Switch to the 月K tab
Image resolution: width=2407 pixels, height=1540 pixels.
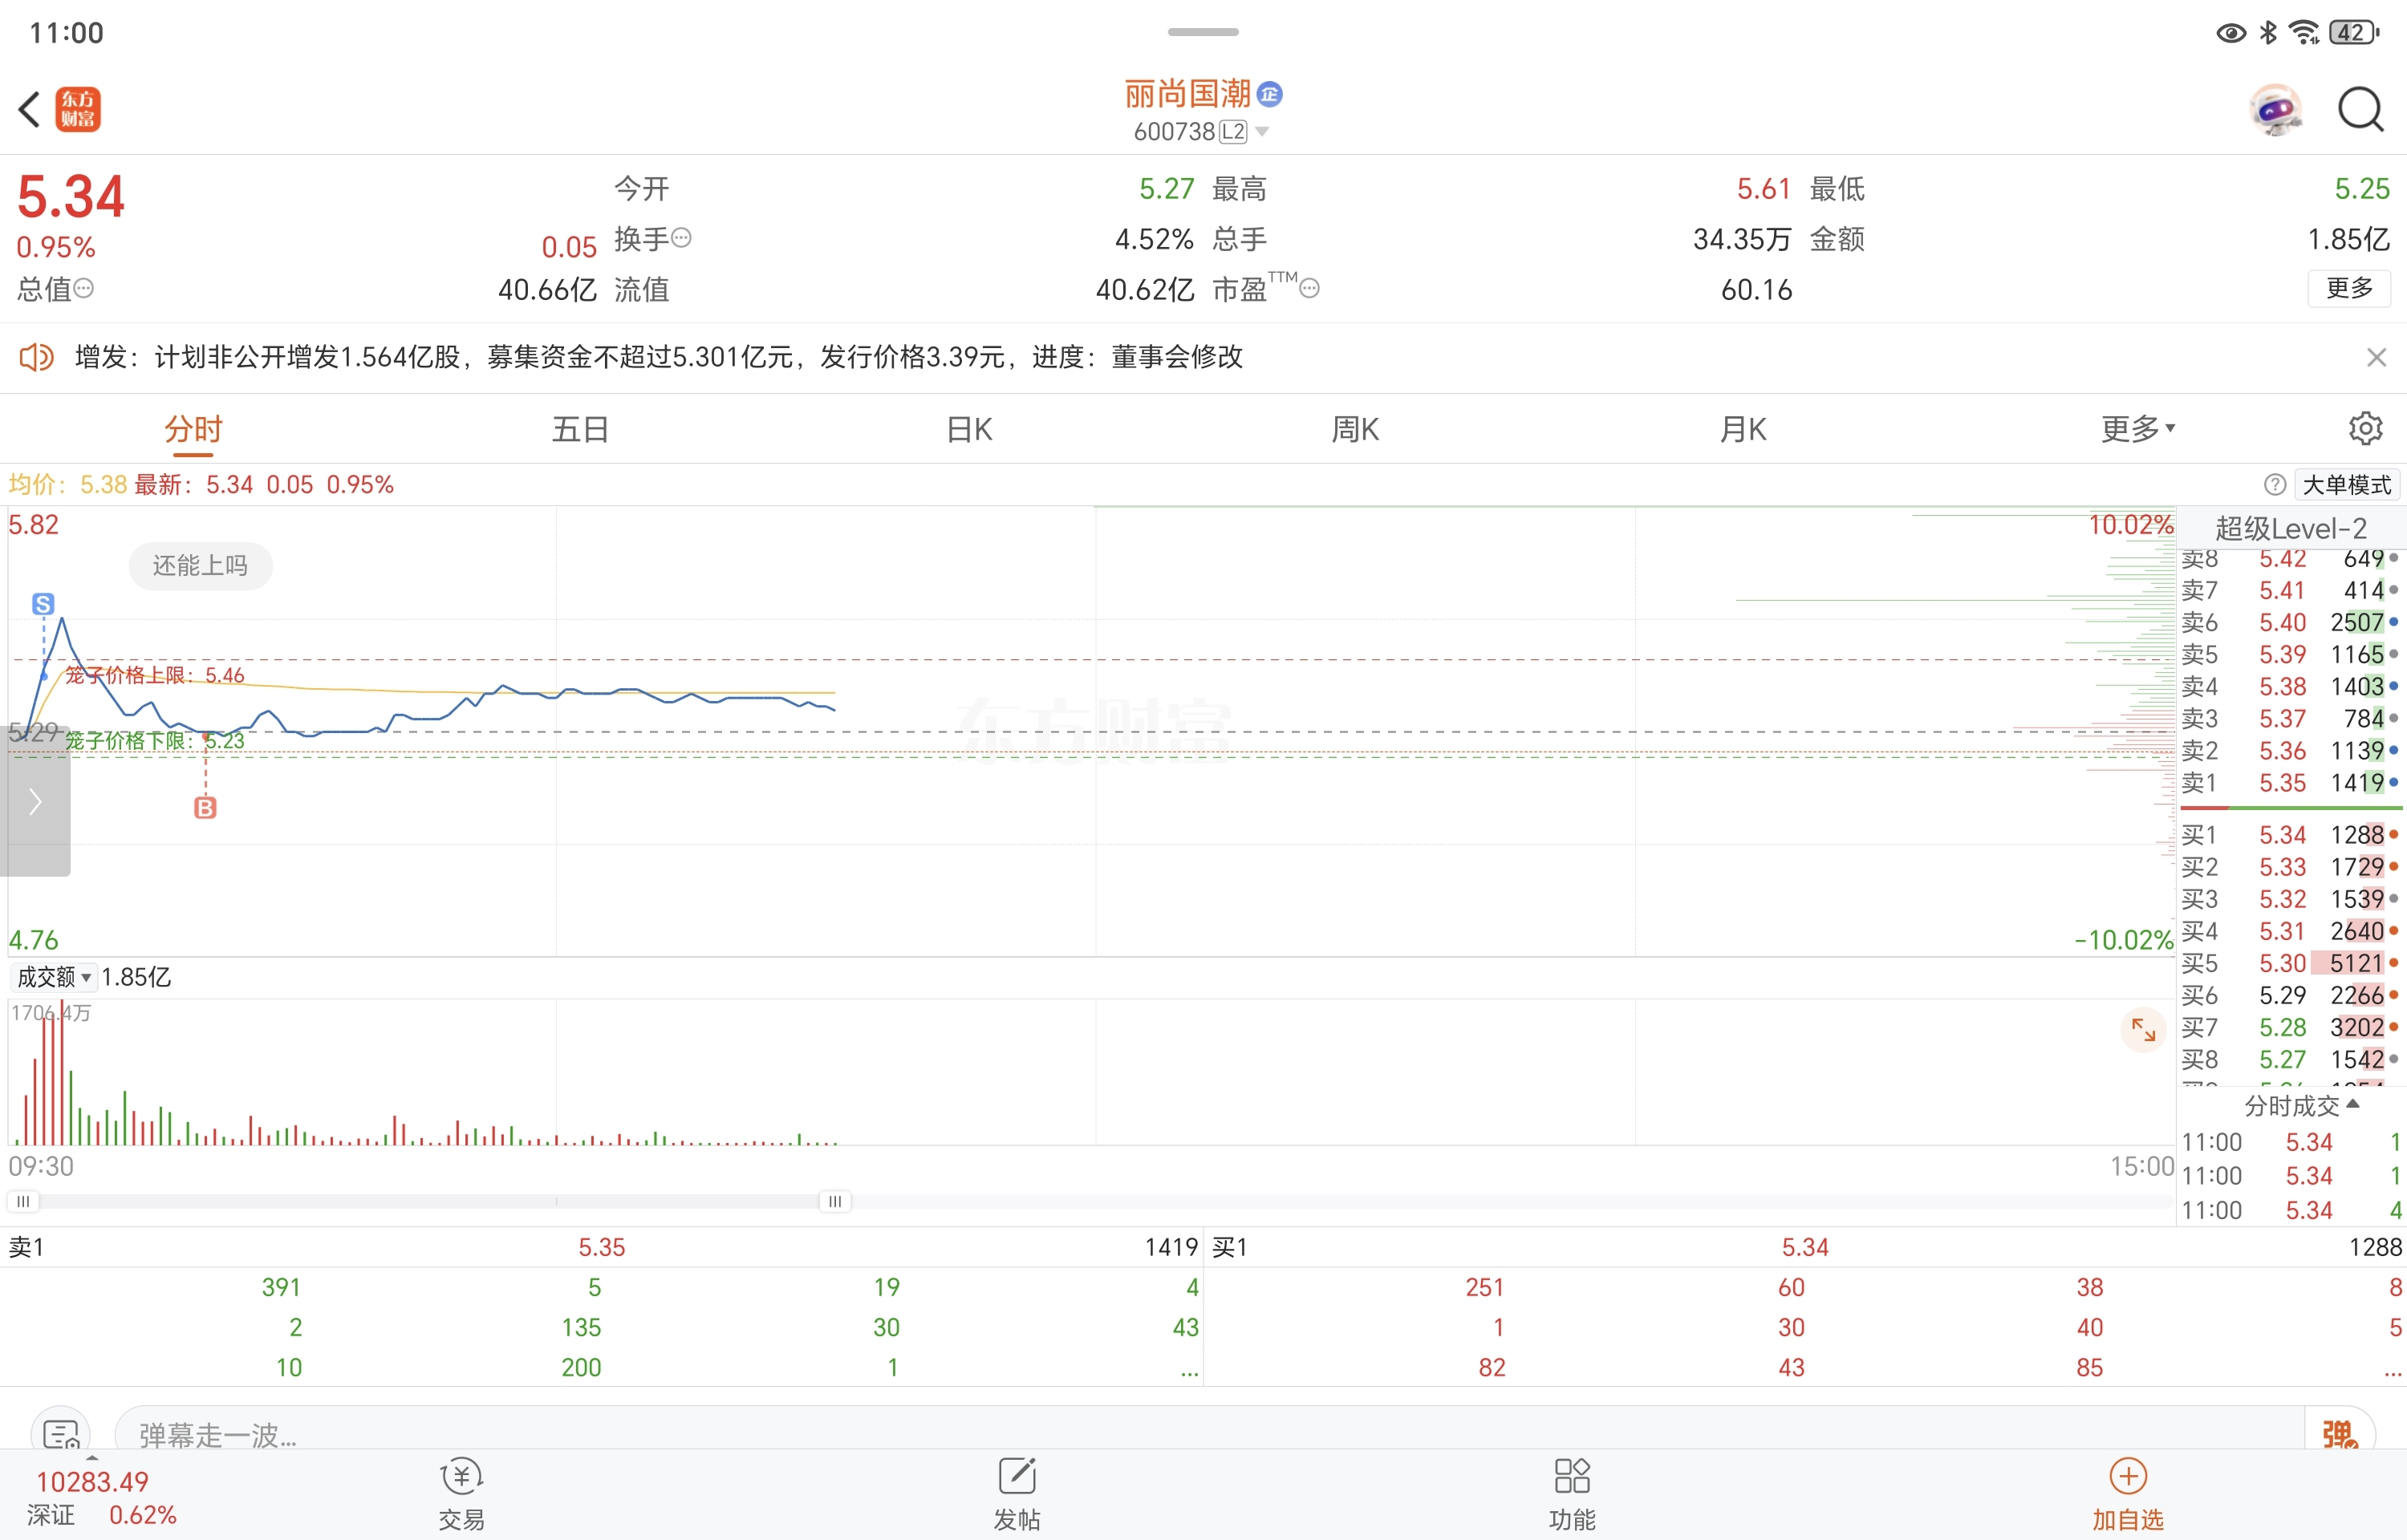click(1743, 429)
